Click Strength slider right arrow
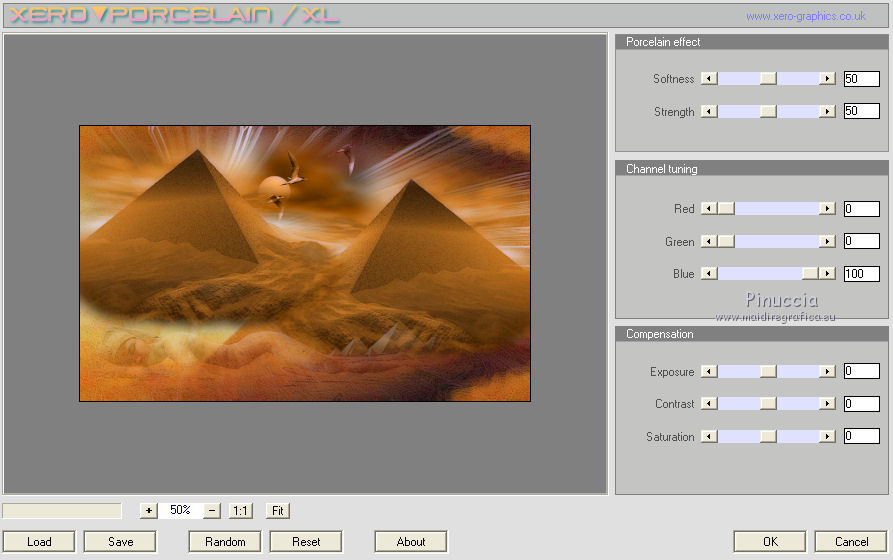Image resolution: width=893 pixels, height=560 pixels. [x=827, y=111]
